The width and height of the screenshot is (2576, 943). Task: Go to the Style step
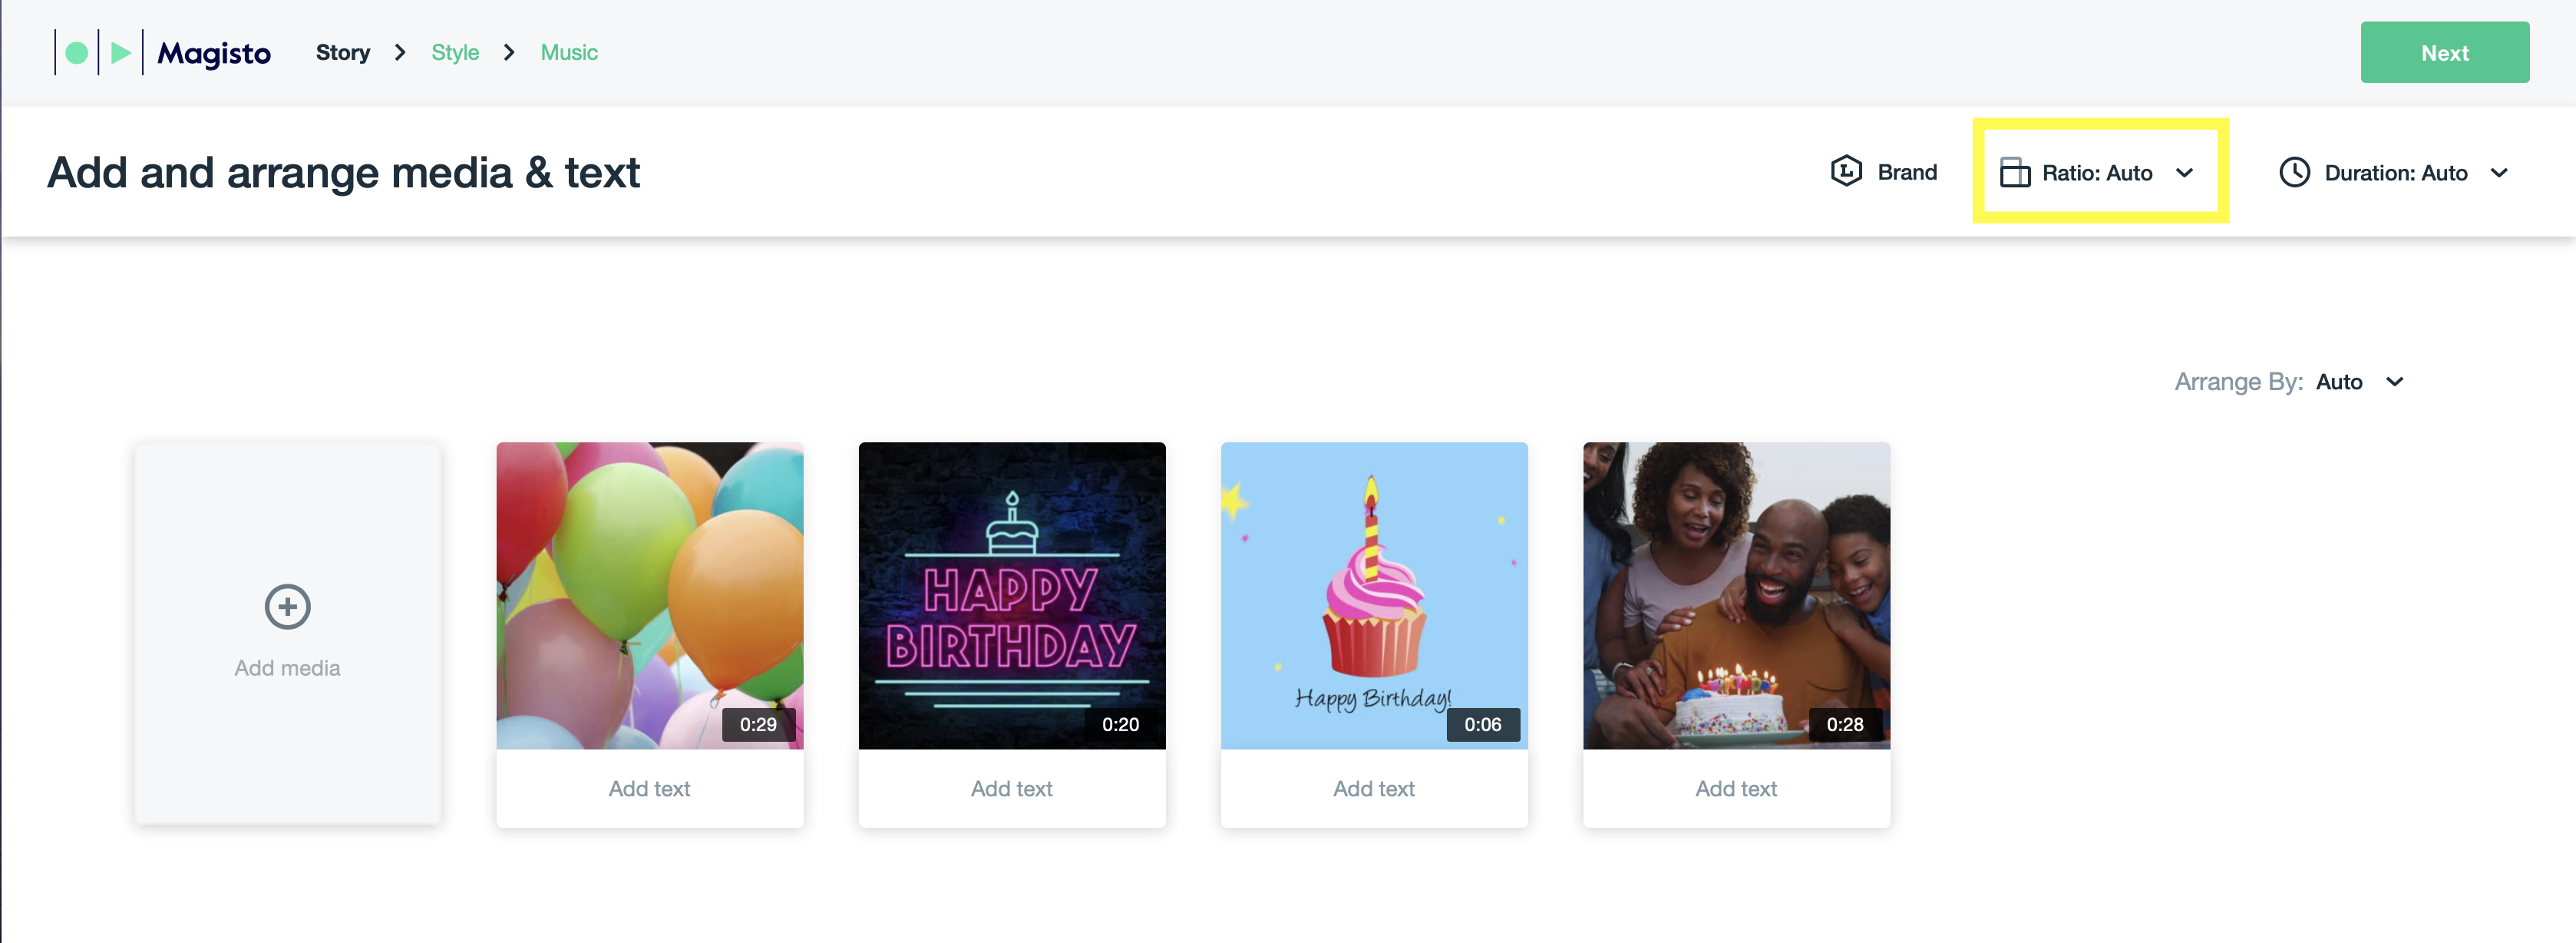(455, 52)
